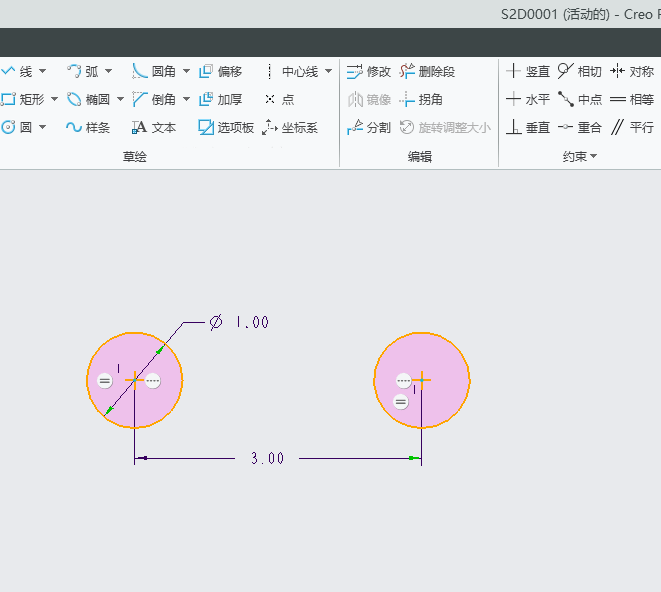Viewport: 661px width, 592px height.
Task: Select the Chamfer (倒角) tool
Action: 153,100
